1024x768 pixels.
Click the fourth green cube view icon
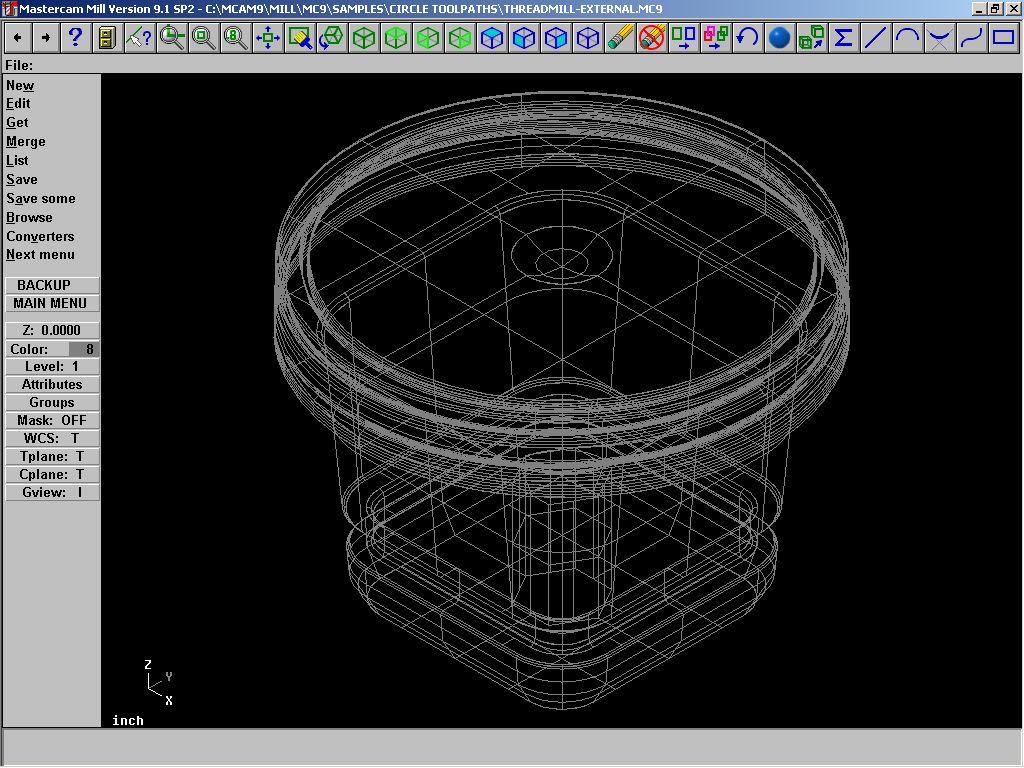[x=460, y=38]
